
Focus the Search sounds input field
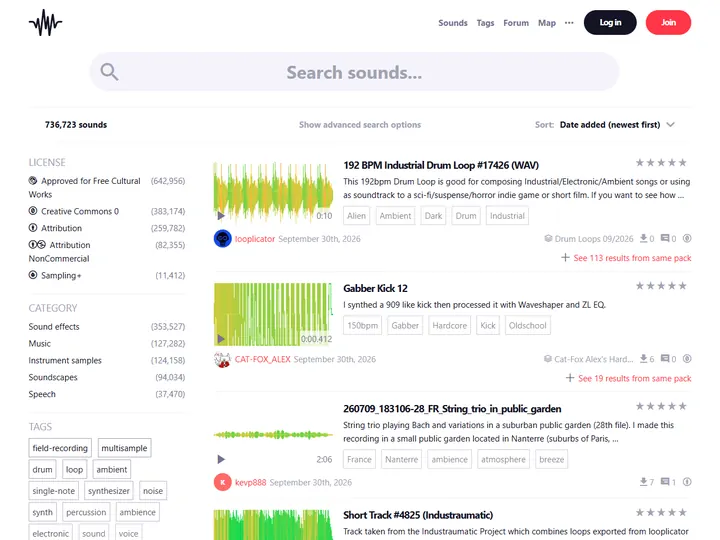(354, 72)
